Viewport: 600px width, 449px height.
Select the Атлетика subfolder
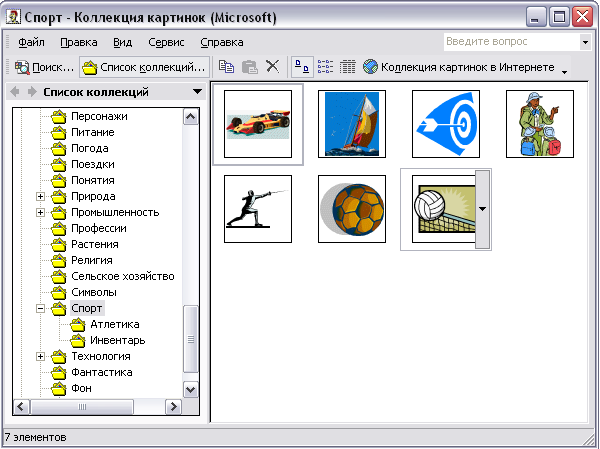click(115, 325)
